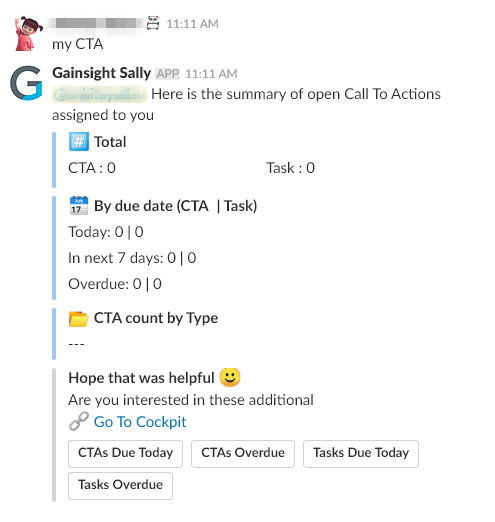Click the APP badge next to Gainsight Sally
The width and height of the screenshot is (495, 522).
point(168,74)
